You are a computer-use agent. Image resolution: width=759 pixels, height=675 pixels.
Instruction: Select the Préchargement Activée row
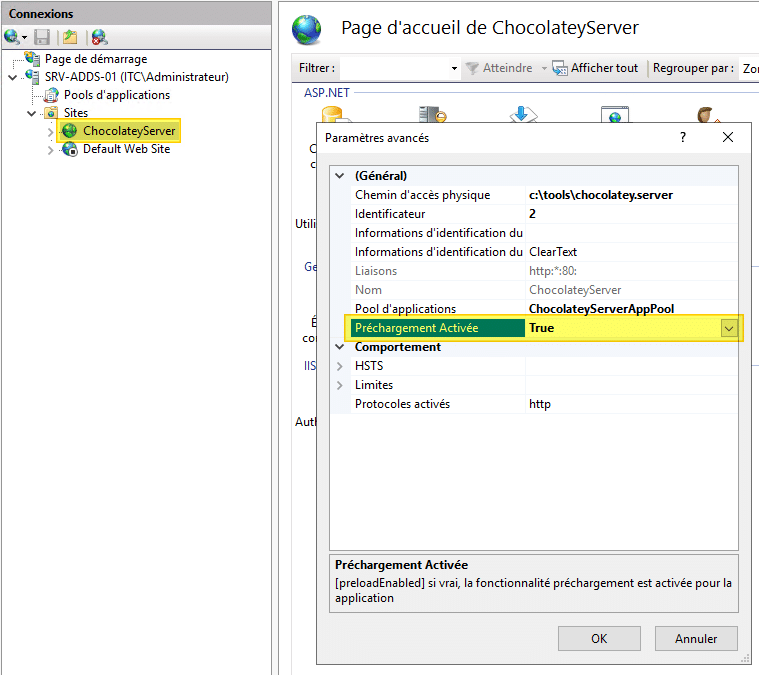(534, 328)
